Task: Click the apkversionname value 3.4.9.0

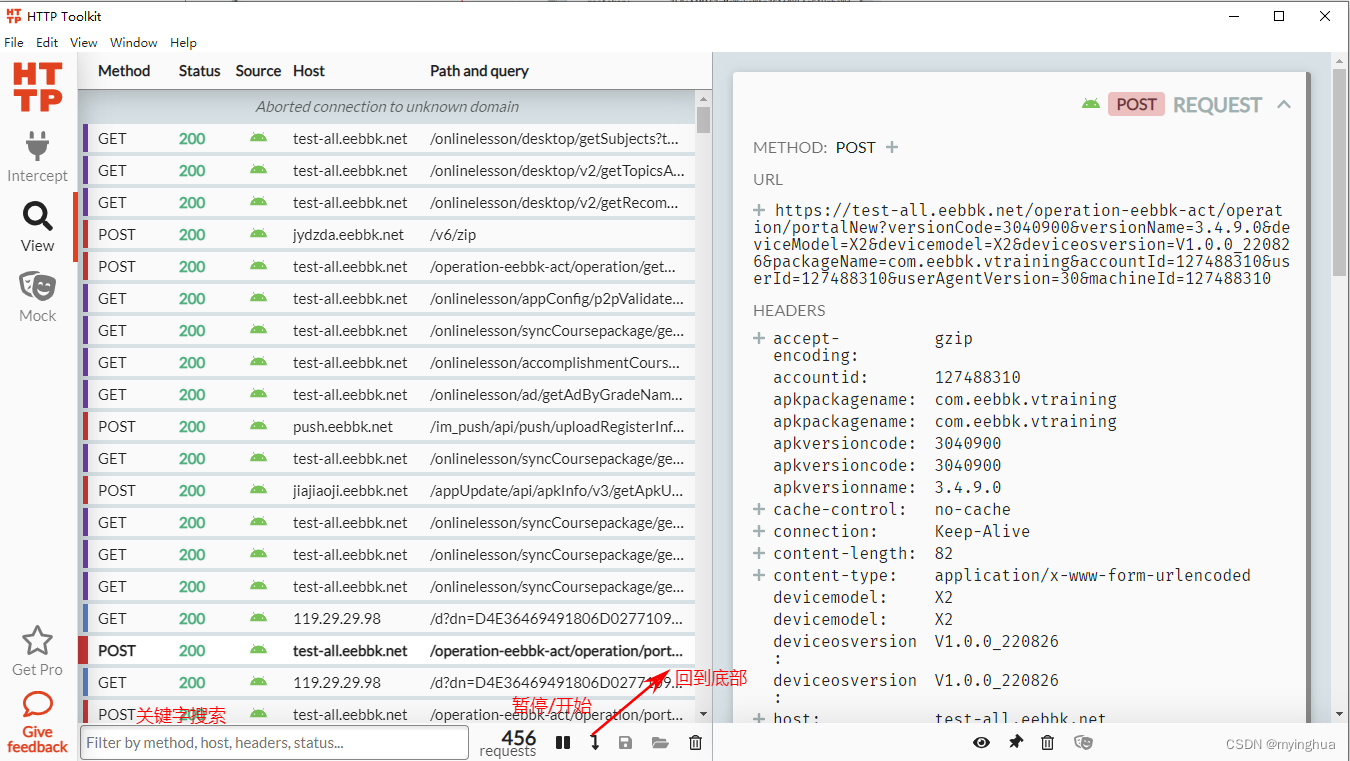Action: click(x=968, y=487)
